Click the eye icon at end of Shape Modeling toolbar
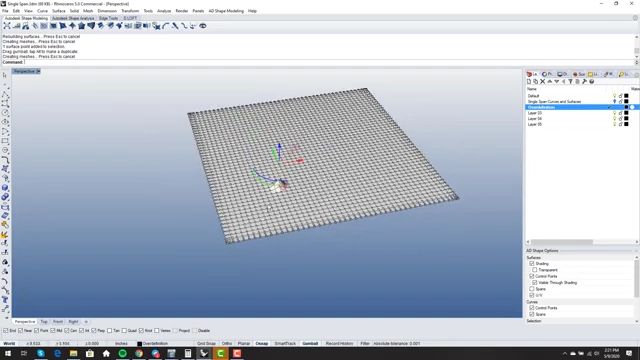The height and width of the screenshot is (360, 640). pyautogui.click(x=202, y=26)
